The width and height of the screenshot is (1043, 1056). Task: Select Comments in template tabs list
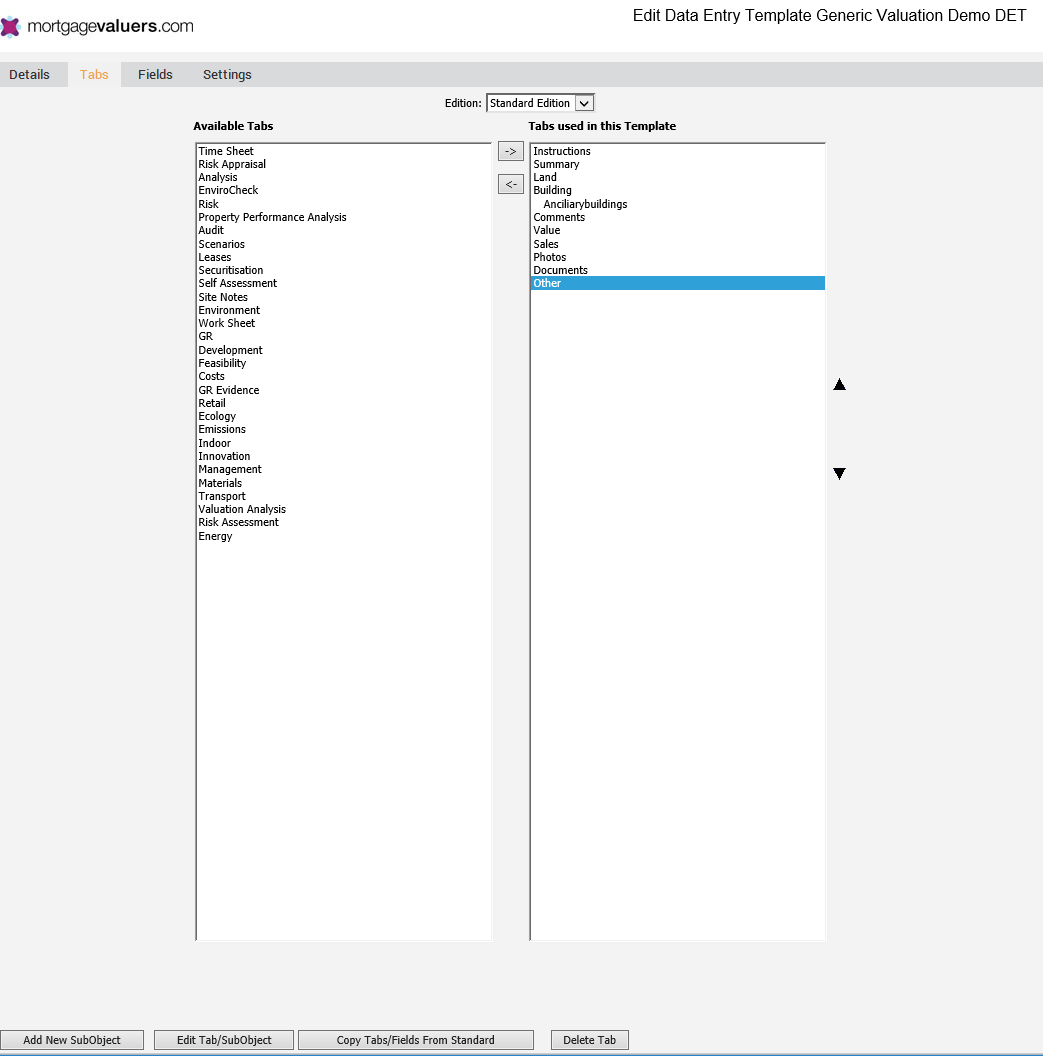(678, 217)
